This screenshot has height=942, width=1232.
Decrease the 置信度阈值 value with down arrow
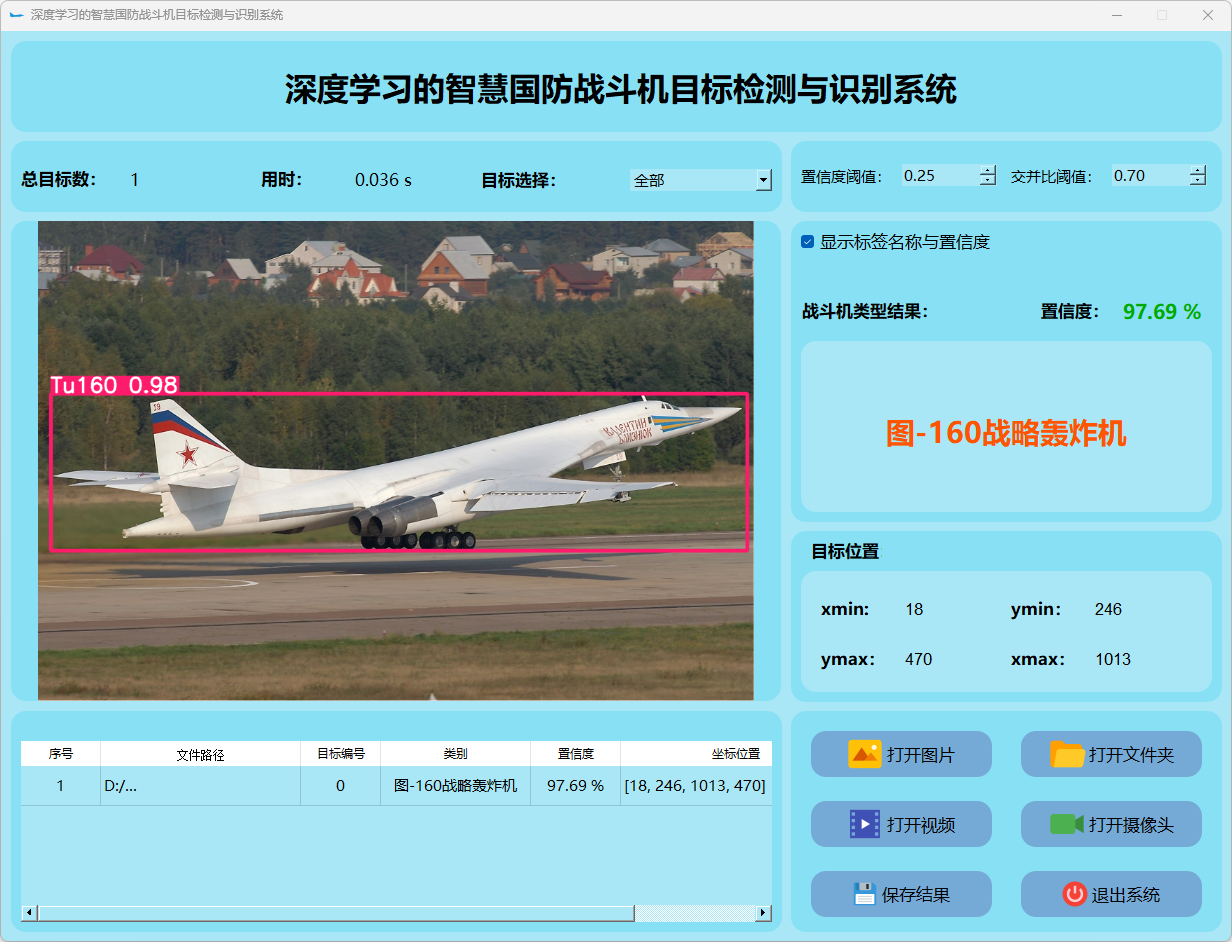(988, 181)
